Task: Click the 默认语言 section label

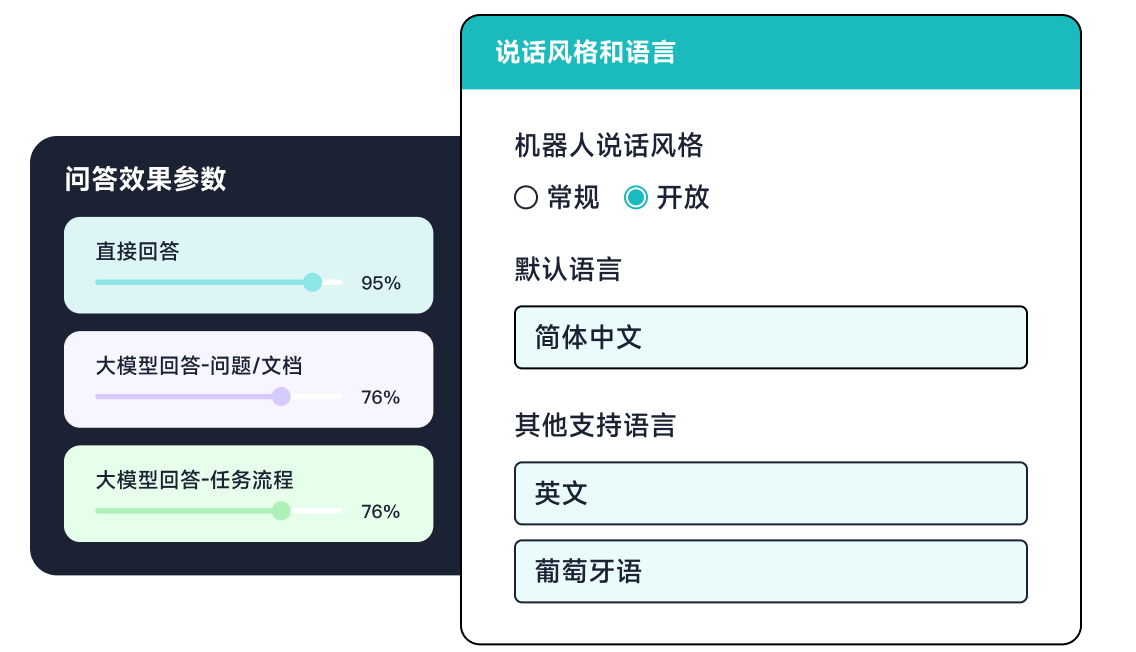Action: (x=568, y=270)
